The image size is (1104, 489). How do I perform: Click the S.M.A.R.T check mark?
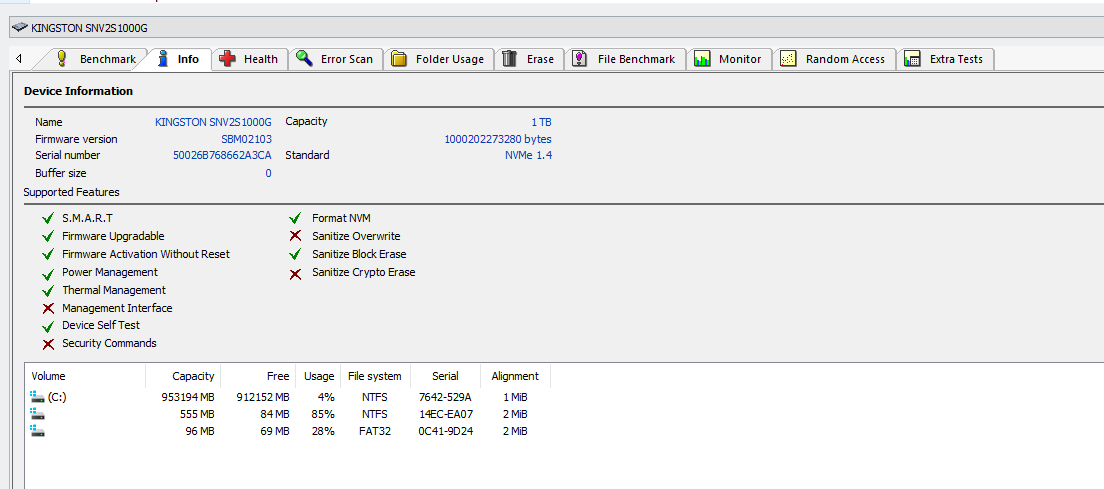(x=49, y=218)
